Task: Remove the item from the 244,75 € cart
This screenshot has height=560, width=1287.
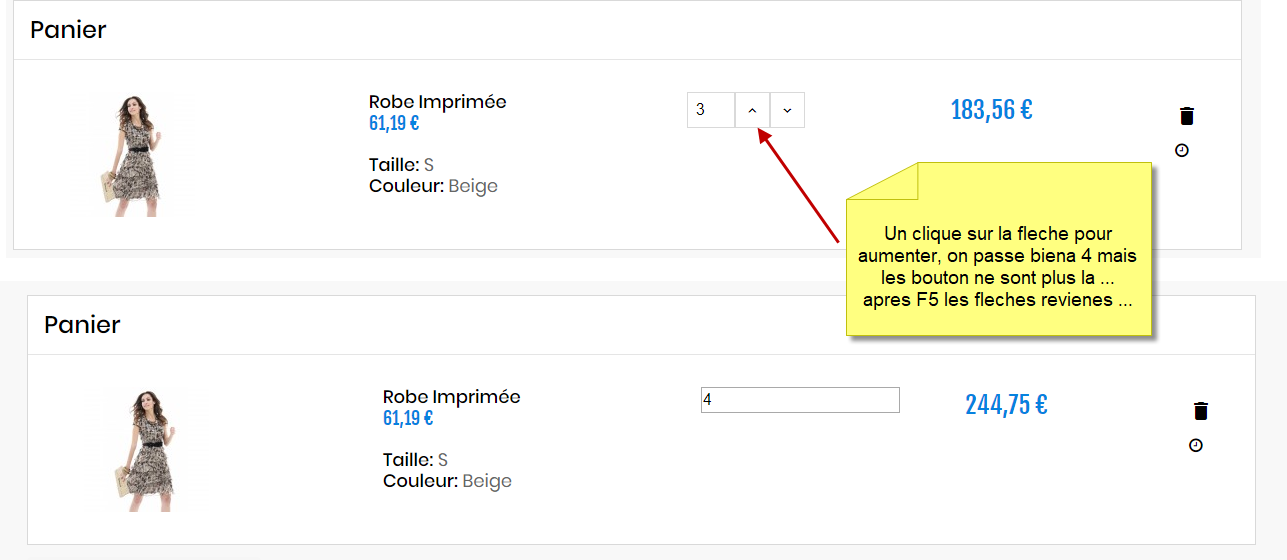Action: 1201,411
